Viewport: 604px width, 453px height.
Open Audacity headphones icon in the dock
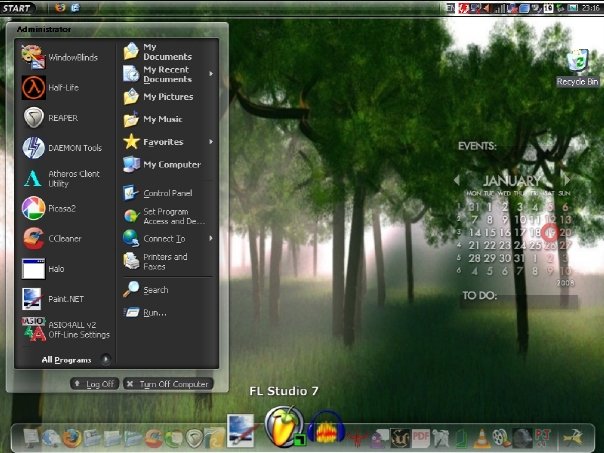click(326, 428)
